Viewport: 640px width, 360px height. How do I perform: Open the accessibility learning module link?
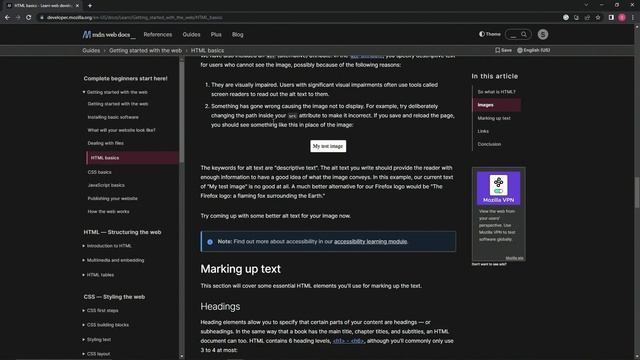tap(371, 242)
